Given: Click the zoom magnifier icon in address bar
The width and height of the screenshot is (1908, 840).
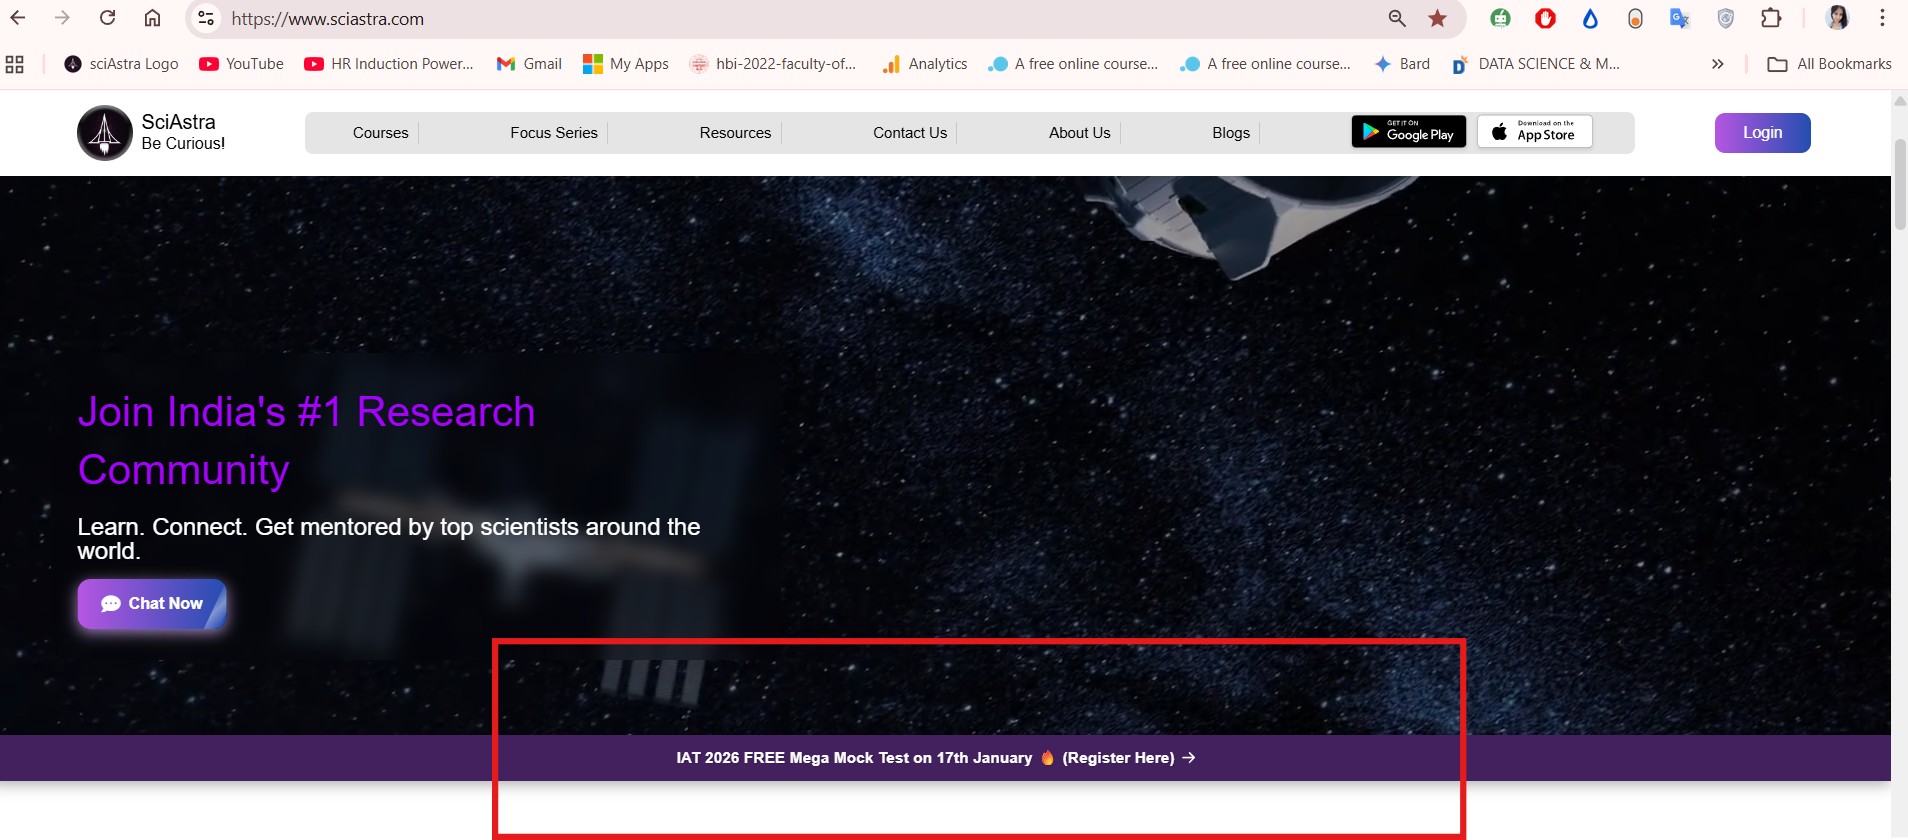Looking at the screenshot, I should tap(1397, 18).
